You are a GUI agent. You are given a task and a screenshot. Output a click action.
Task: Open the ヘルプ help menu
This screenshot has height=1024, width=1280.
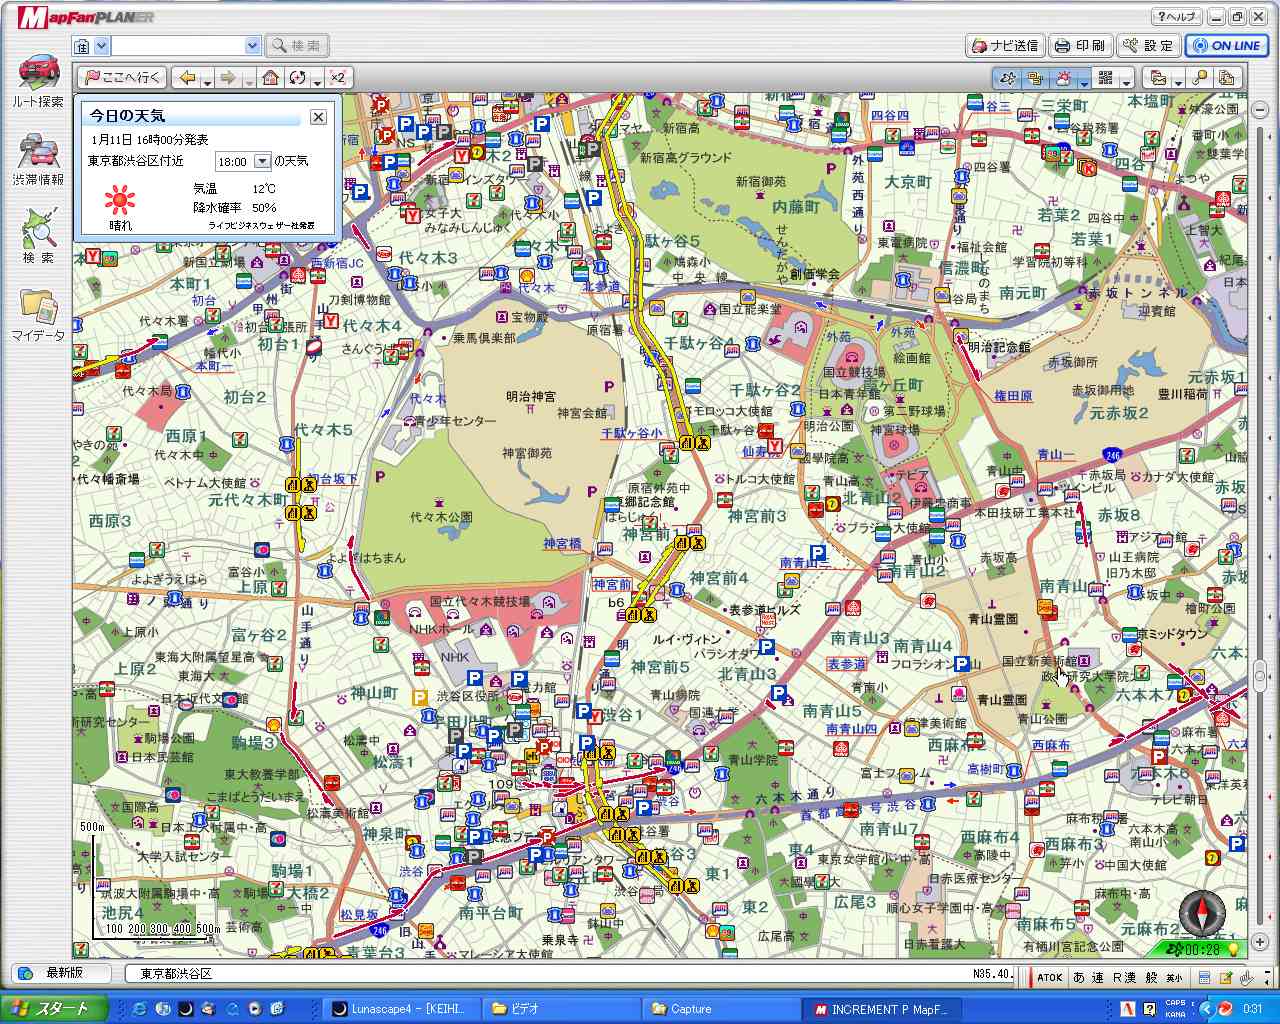(1175, 17)
